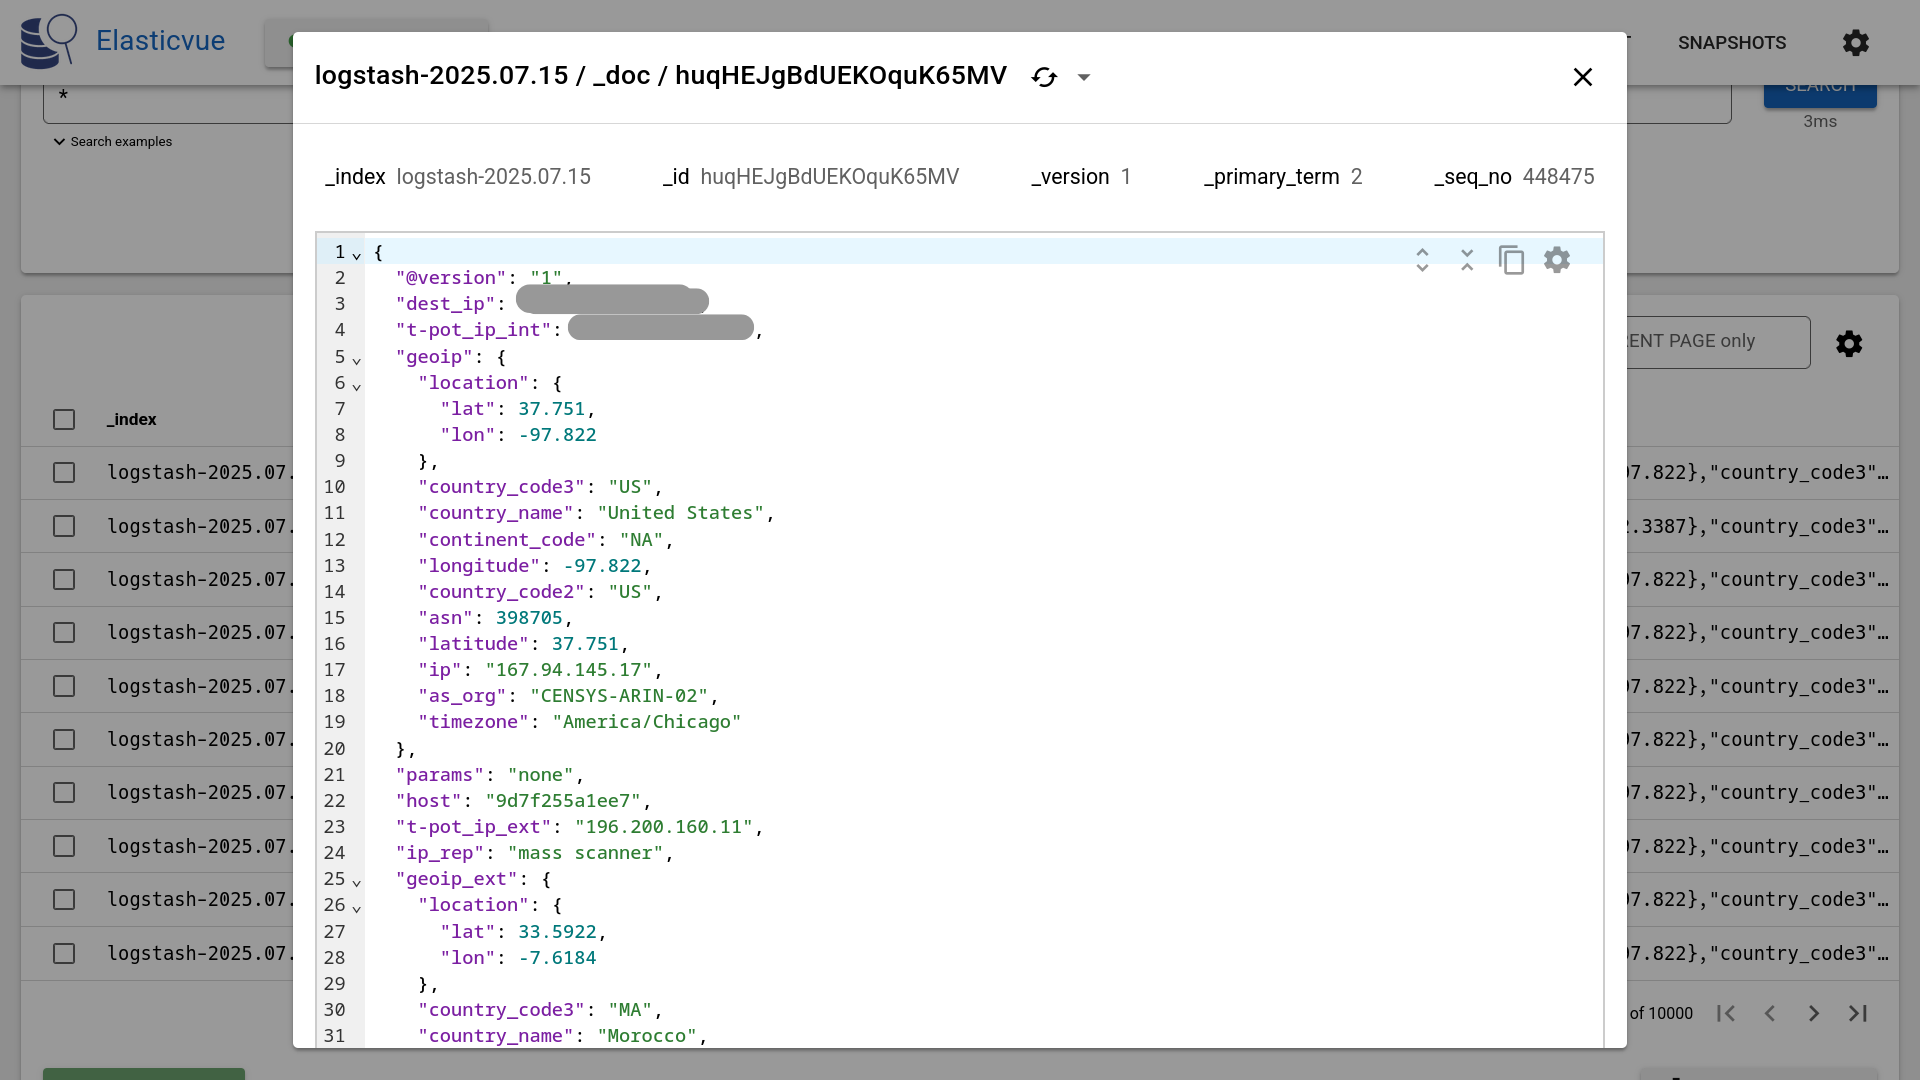Collapse the geoip_ext fold arrow

click(357, 882)
